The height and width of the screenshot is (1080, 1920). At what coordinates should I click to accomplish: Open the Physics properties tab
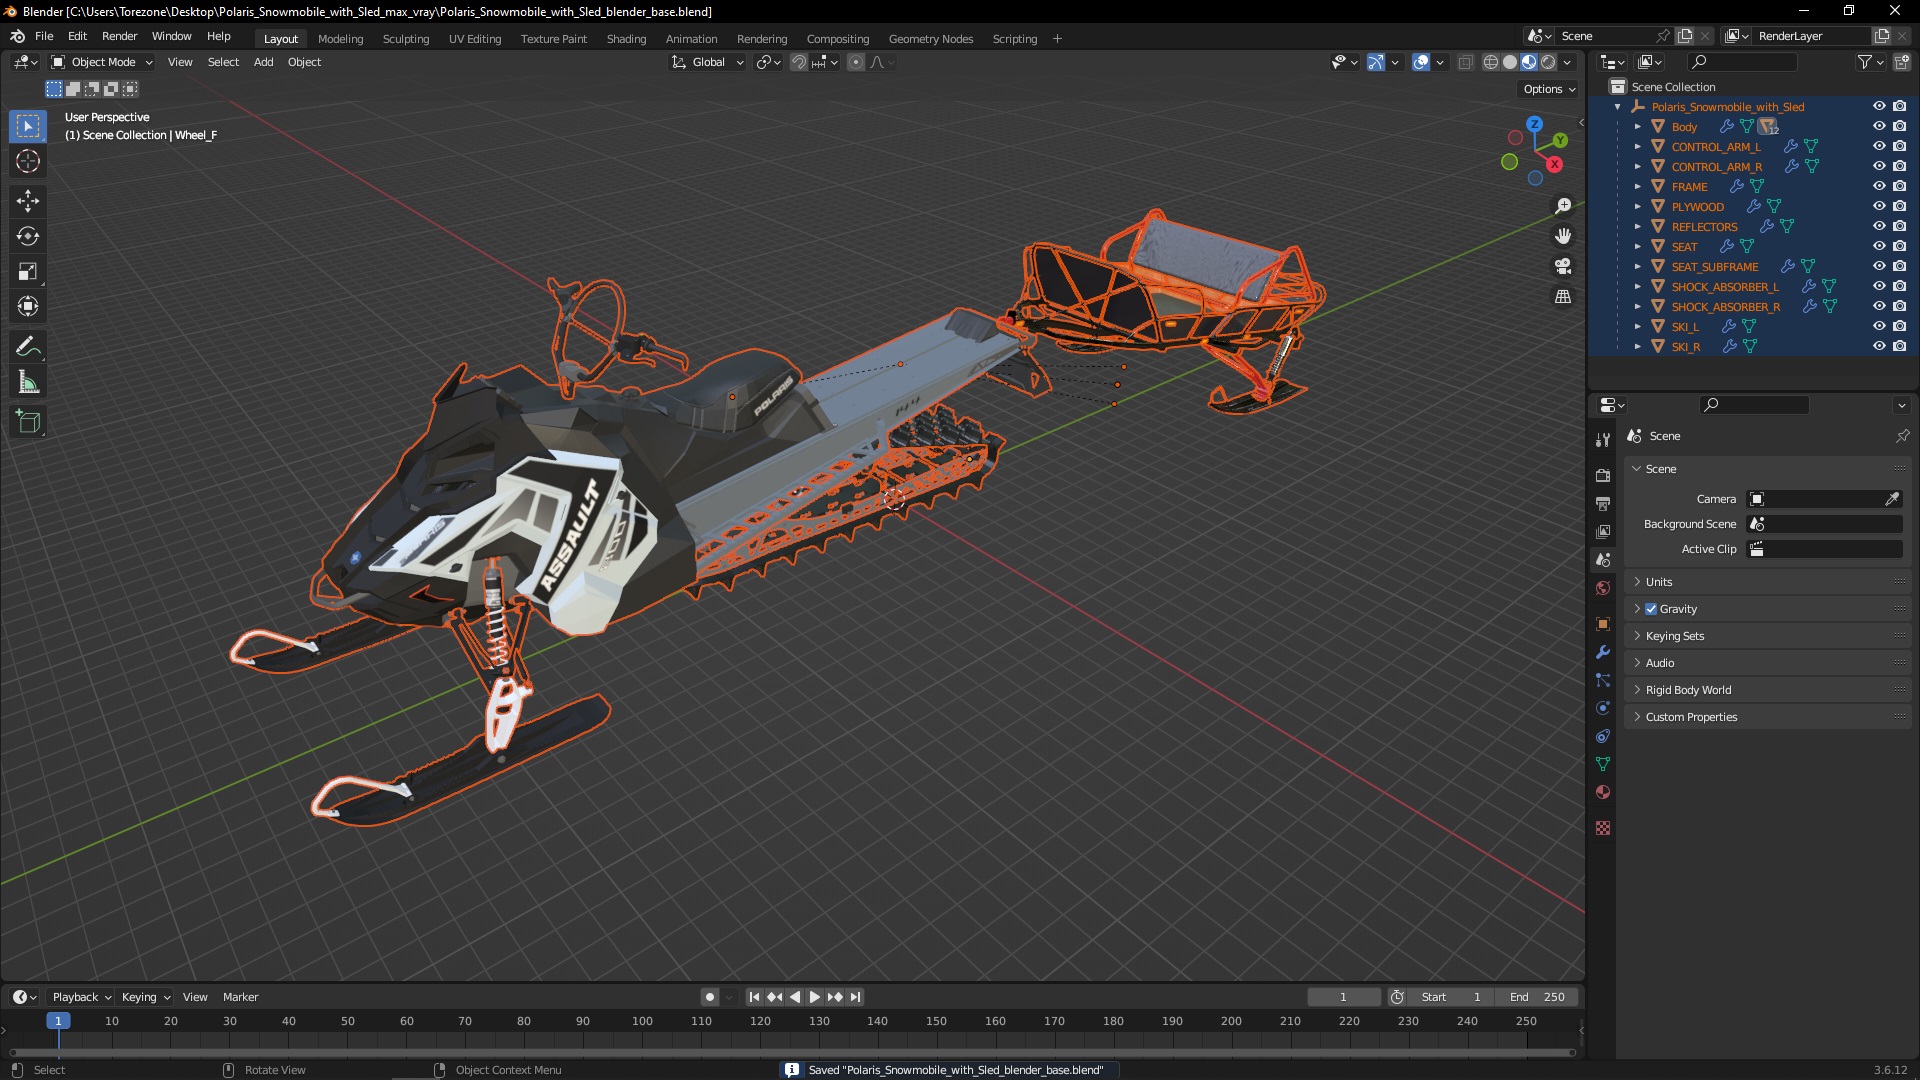1603,708
